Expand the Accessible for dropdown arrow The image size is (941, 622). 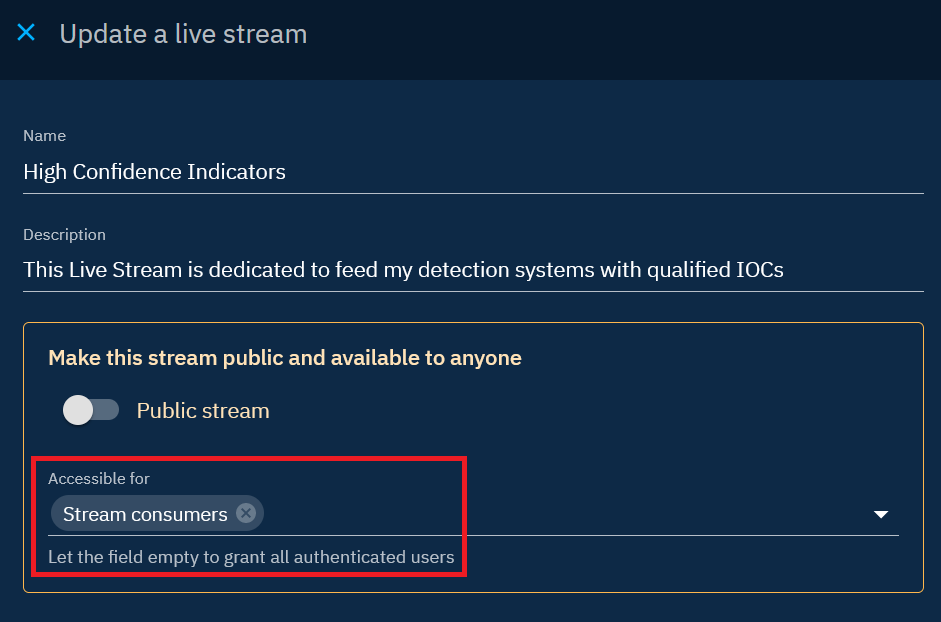click(x=881, y=514)
